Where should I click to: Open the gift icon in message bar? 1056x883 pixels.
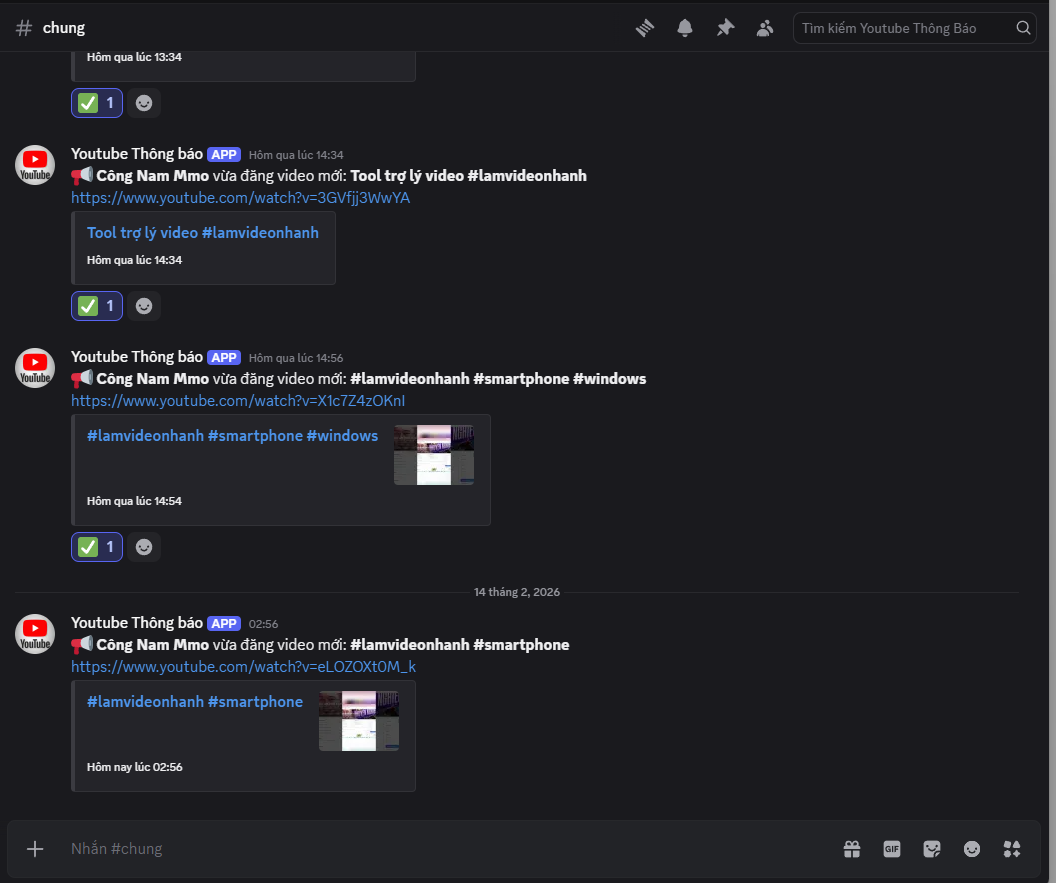coord(852,849)
